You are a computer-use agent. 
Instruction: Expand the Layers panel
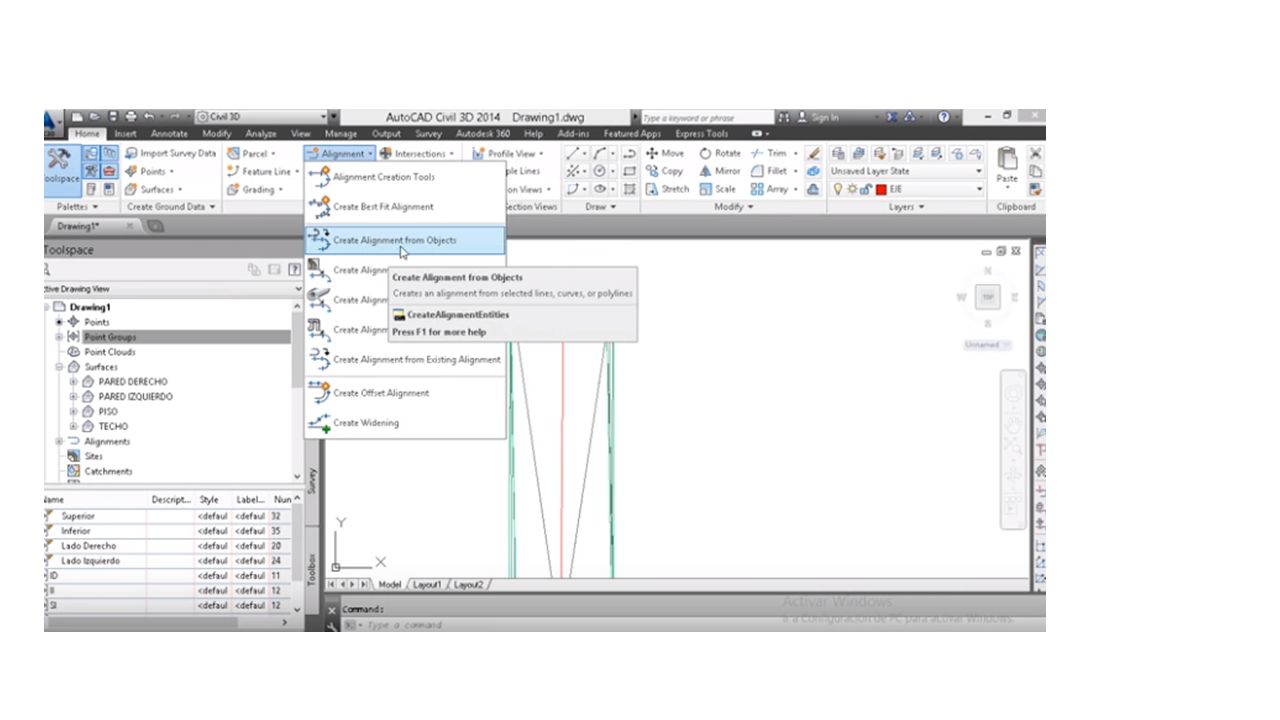(907, 207)
